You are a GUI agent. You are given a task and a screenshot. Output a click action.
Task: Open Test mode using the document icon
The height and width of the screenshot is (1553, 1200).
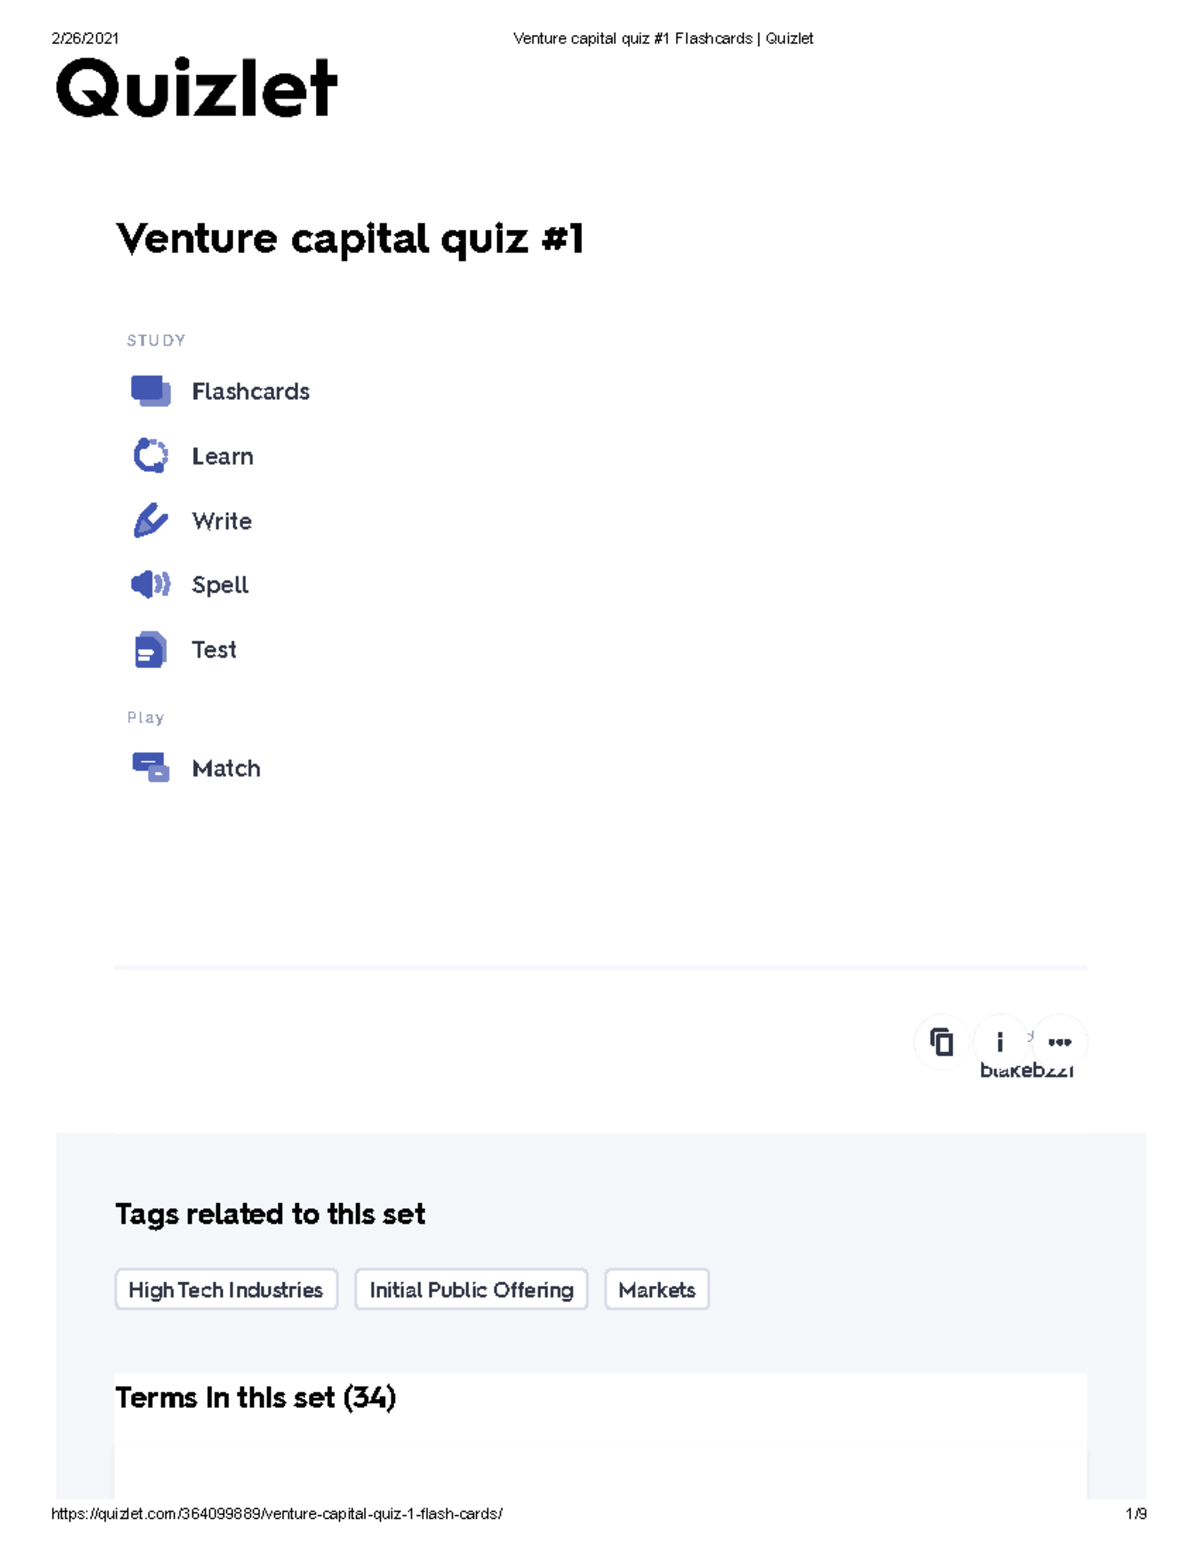tap(148, 649)
